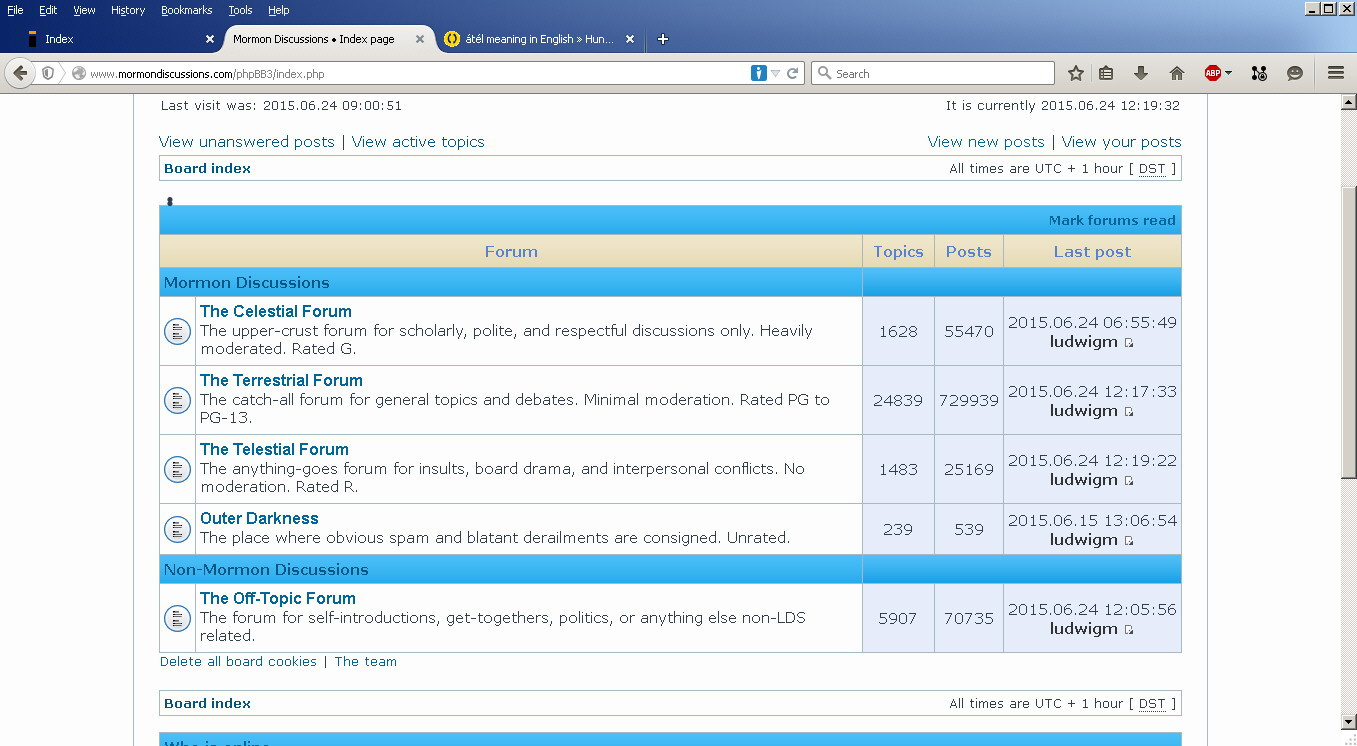Click the top Board index link

pyautogui.click(x=207, y=168)
